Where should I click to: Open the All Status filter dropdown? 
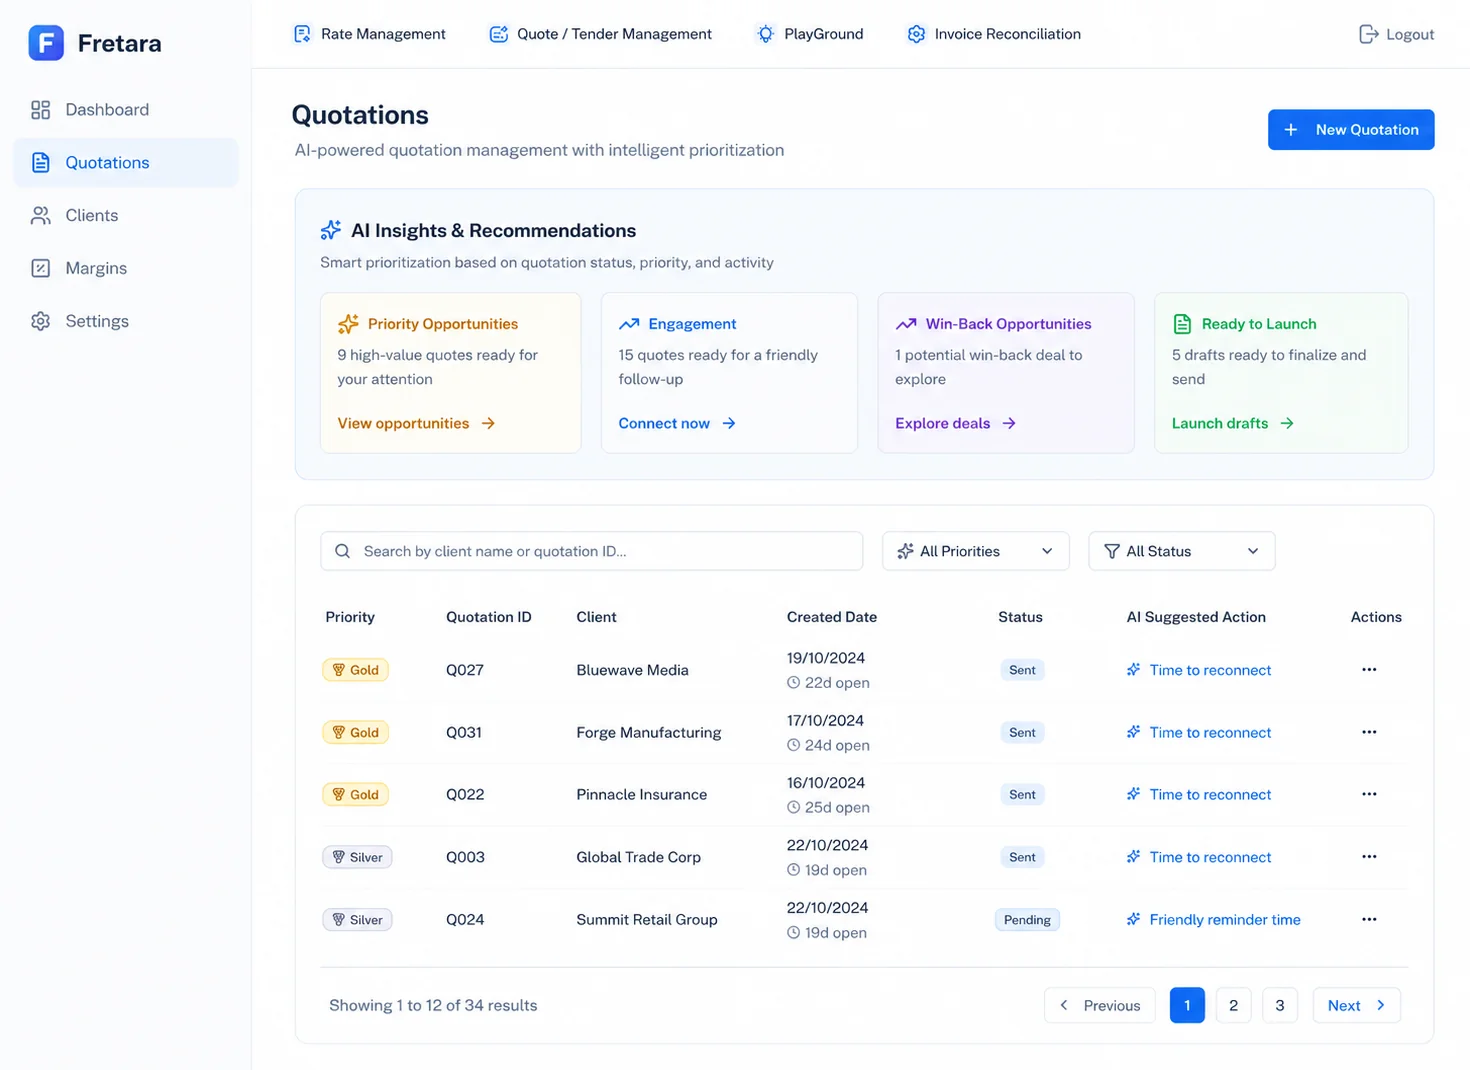click(1181, 551)
